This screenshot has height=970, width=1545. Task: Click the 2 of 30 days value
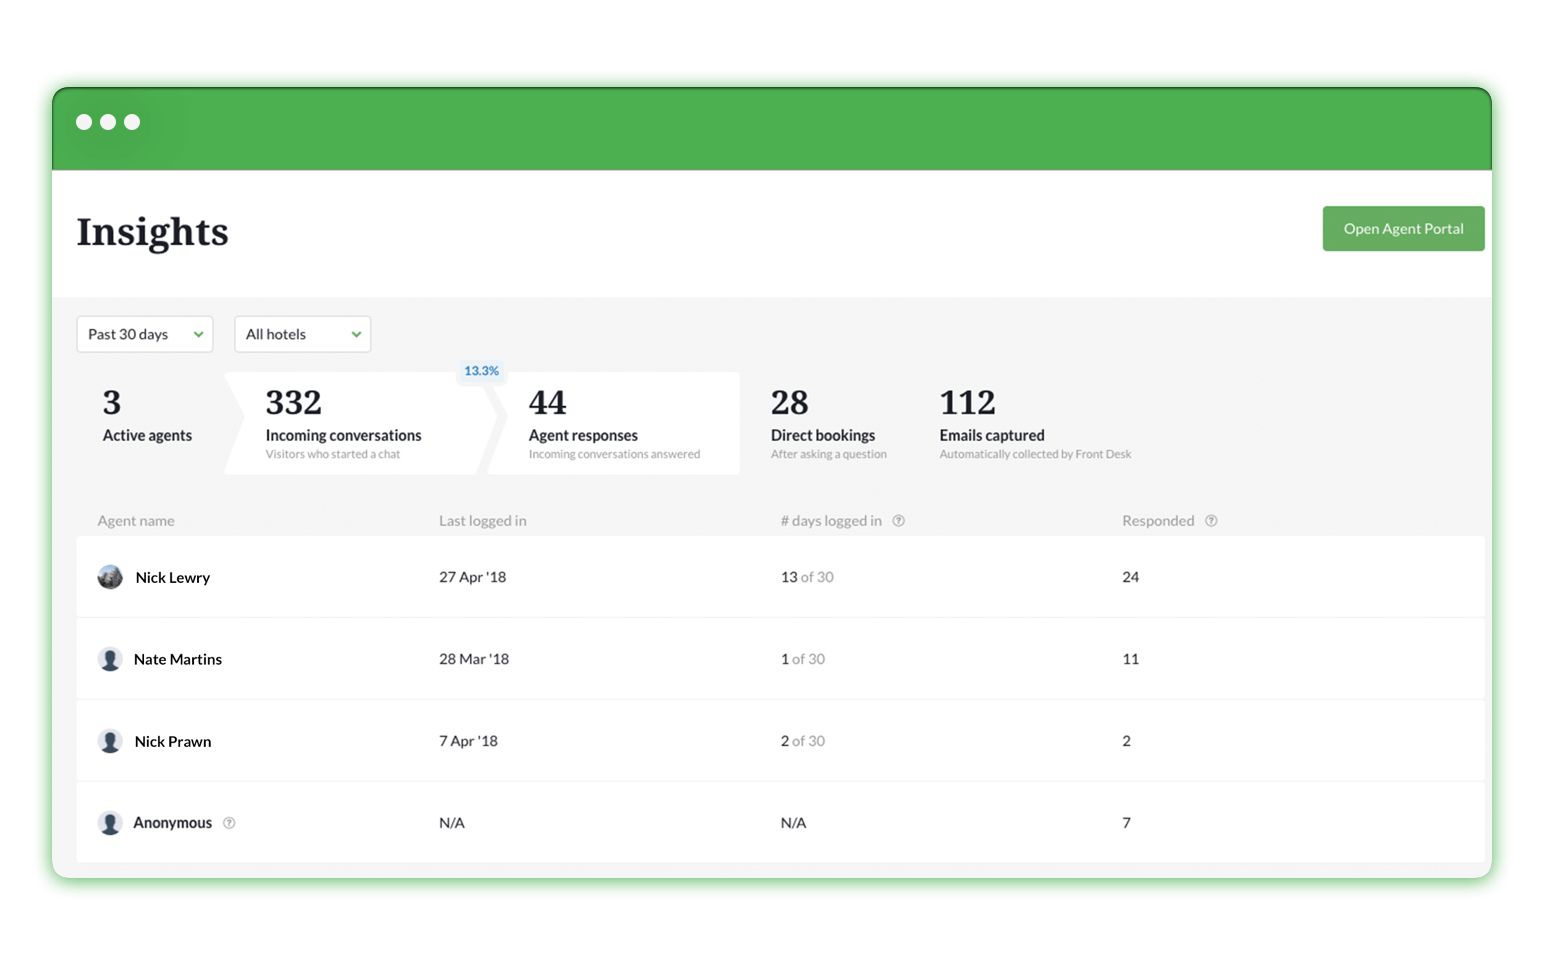click(x=802, y=741)
